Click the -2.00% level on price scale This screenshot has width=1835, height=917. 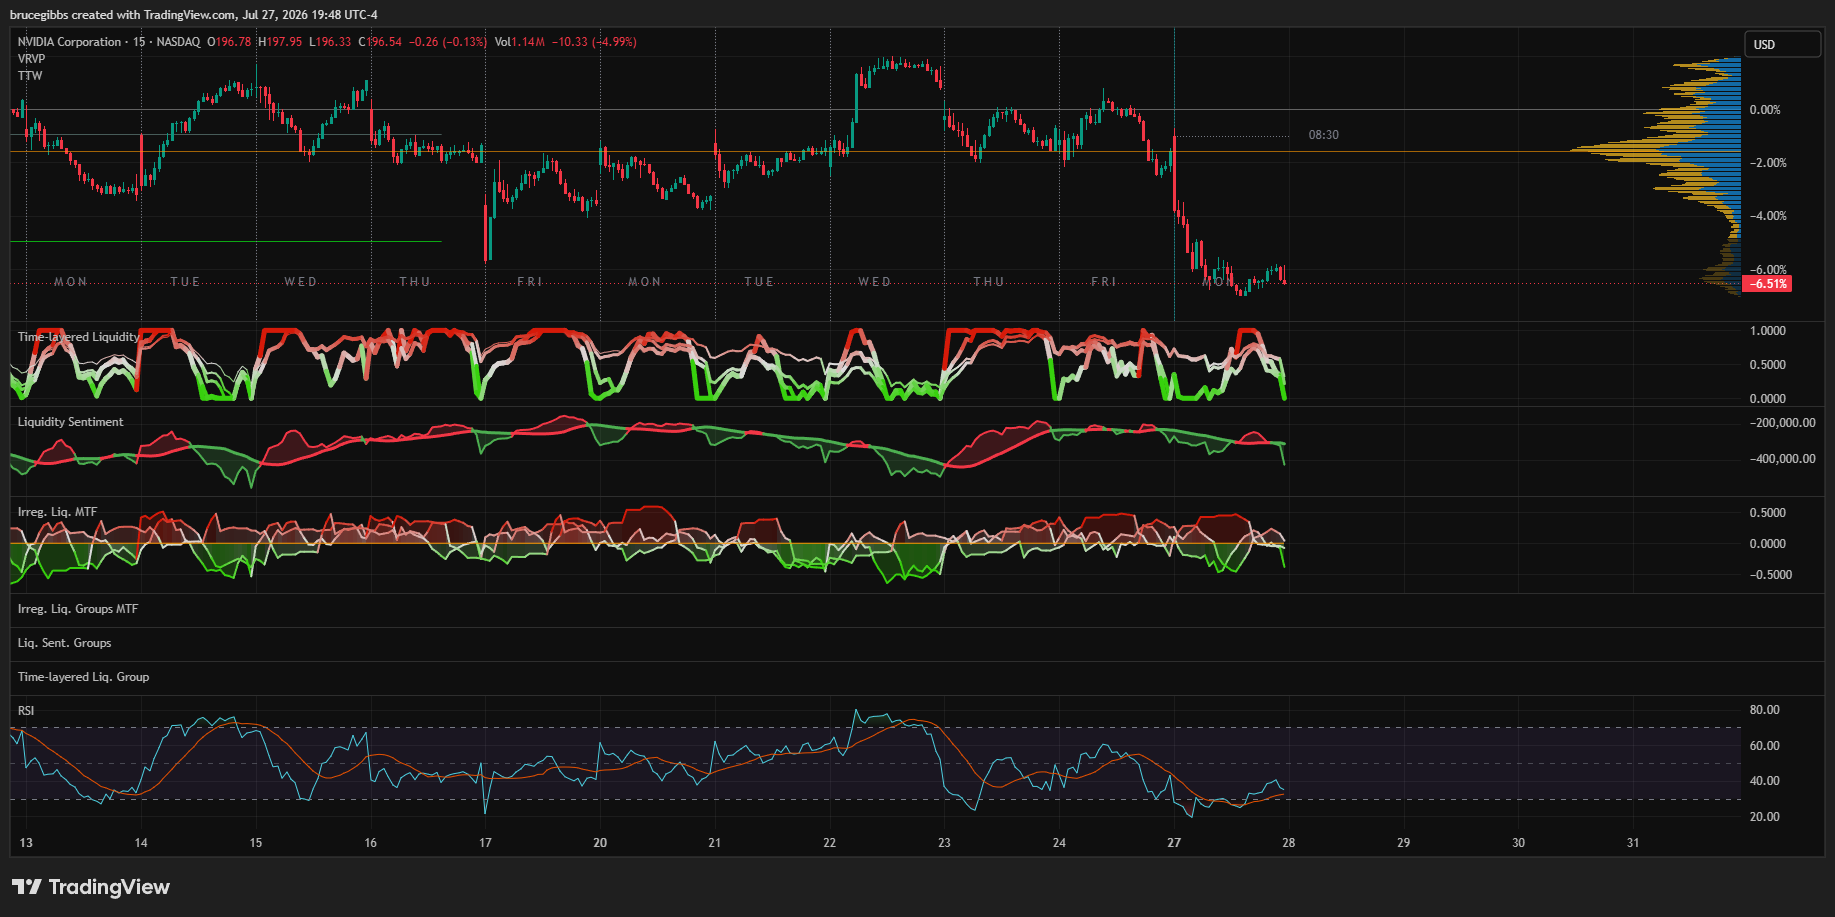click(x=1768, y=163)
